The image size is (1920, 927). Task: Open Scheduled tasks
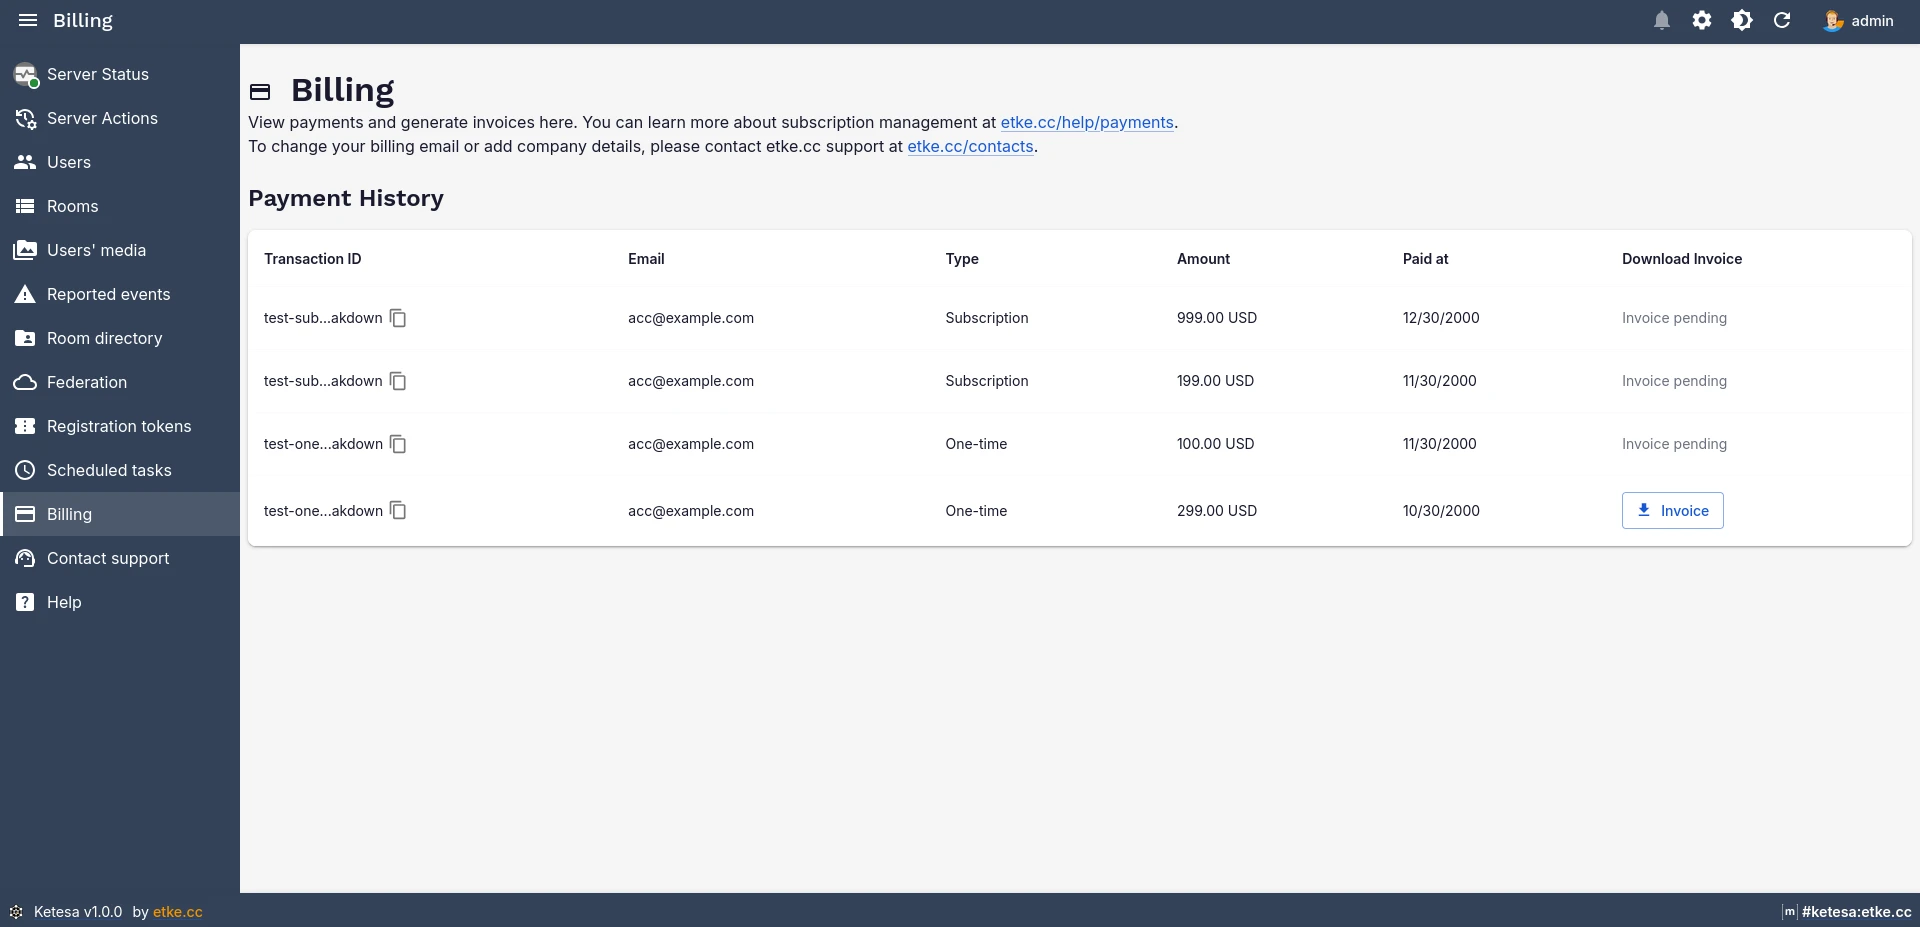pyautogui.click(x=110, y=470)
